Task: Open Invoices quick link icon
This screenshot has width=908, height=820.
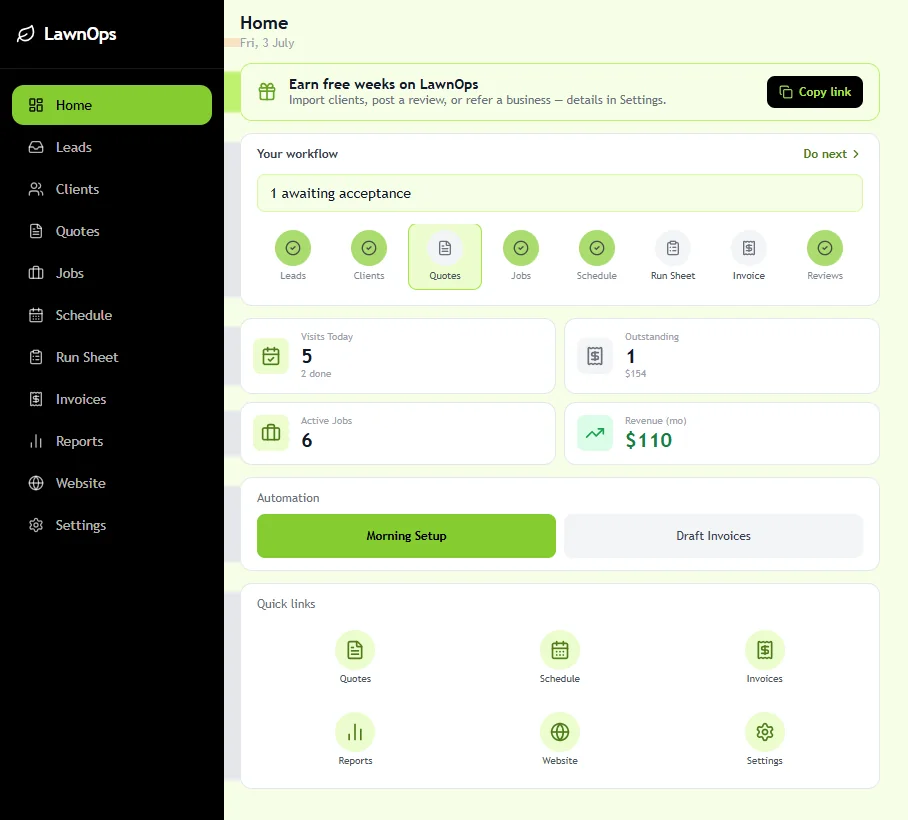Action: 764,650
